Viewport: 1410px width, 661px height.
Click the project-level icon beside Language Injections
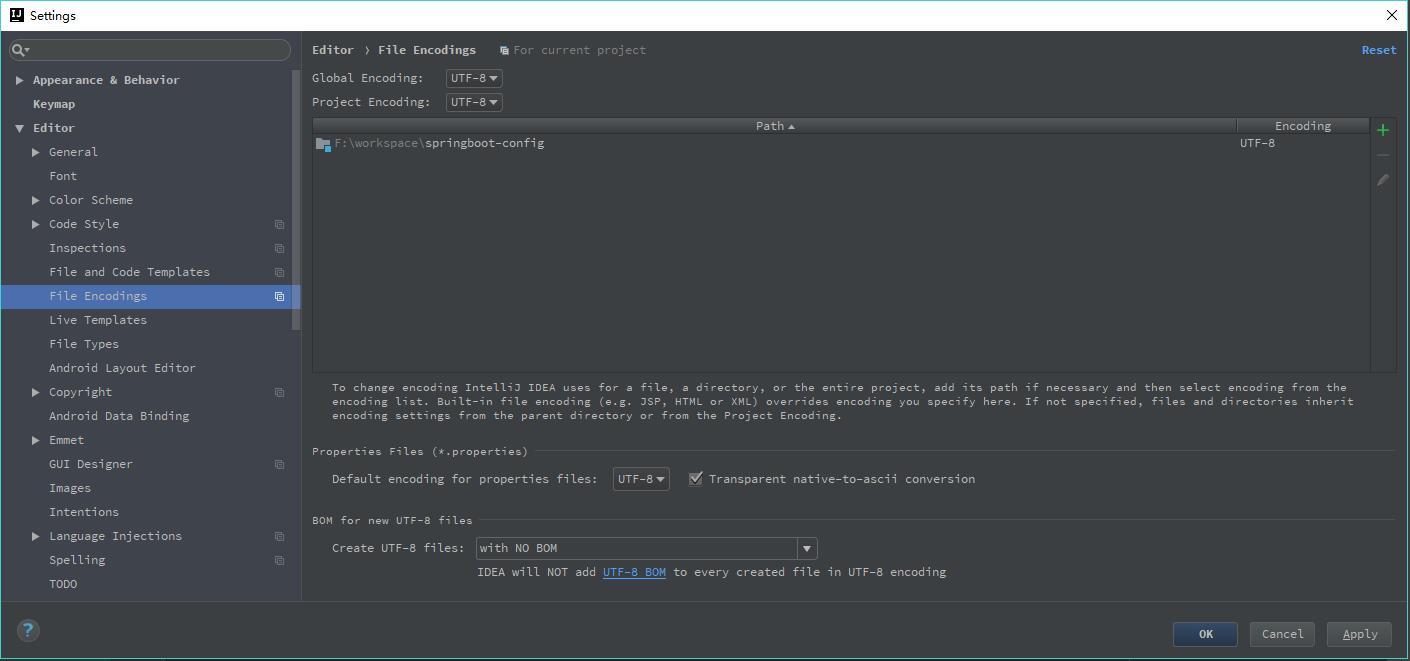pos(279,537)
